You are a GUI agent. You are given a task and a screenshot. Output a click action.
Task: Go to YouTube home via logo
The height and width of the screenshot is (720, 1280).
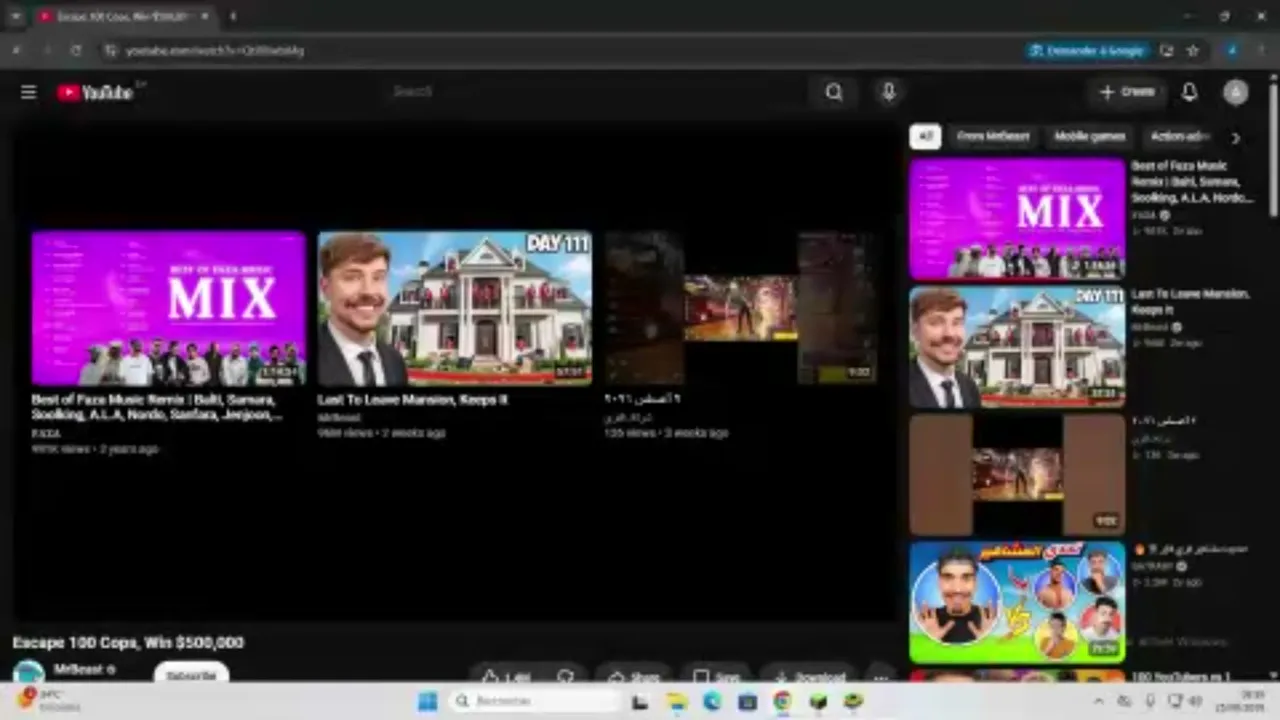tap(95, 92)
